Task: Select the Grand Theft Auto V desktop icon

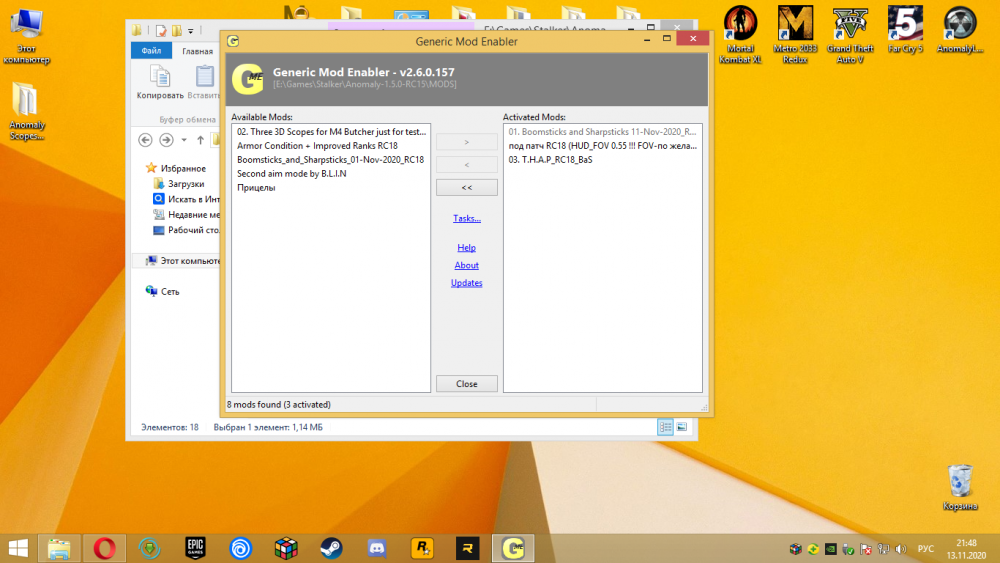Action: pos(851,26)
